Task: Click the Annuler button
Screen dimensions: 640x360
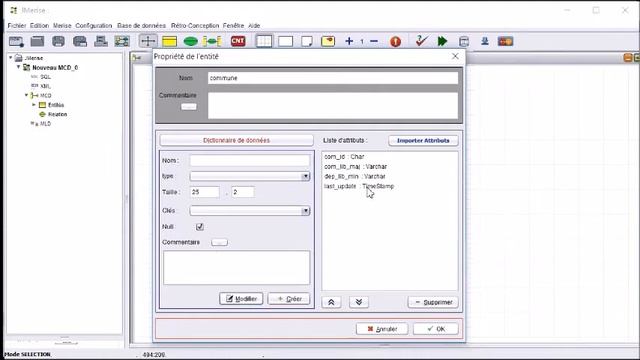Action: pyautogui.click(x=382, y=329)
